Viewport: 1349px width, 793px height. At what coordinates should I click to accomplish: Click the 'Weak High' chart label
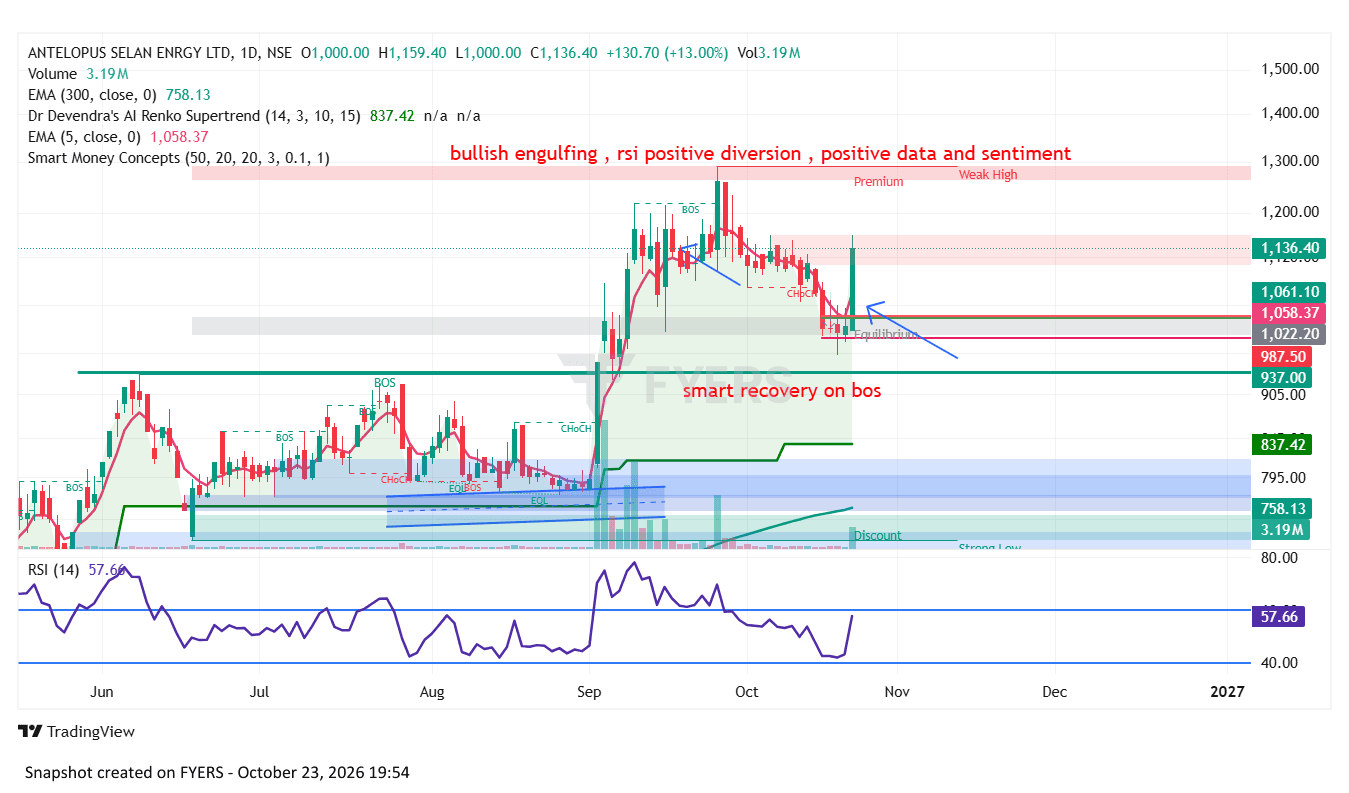pos(988,174)
